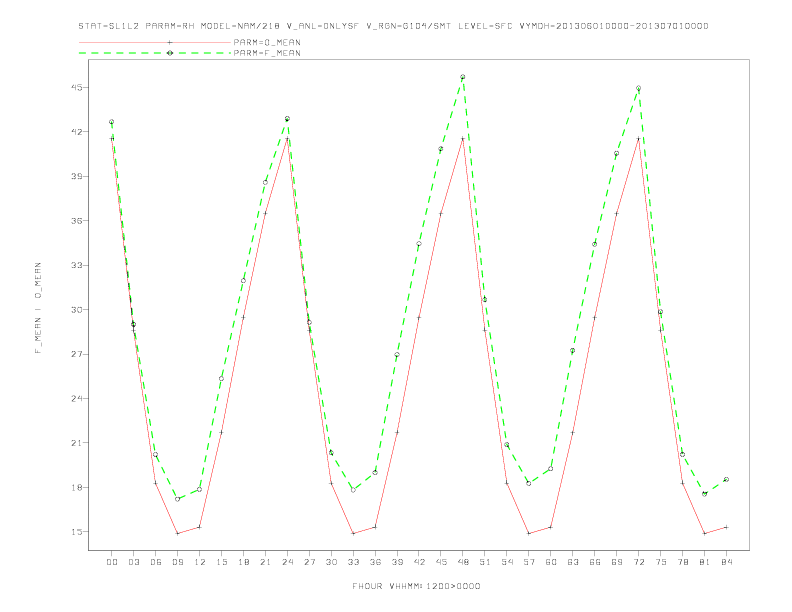Image resolution: width=792 pixels, height=612 pixels.
Task: Click the O_MEAN plus marker at hour 60
Action: pos(551,527)
